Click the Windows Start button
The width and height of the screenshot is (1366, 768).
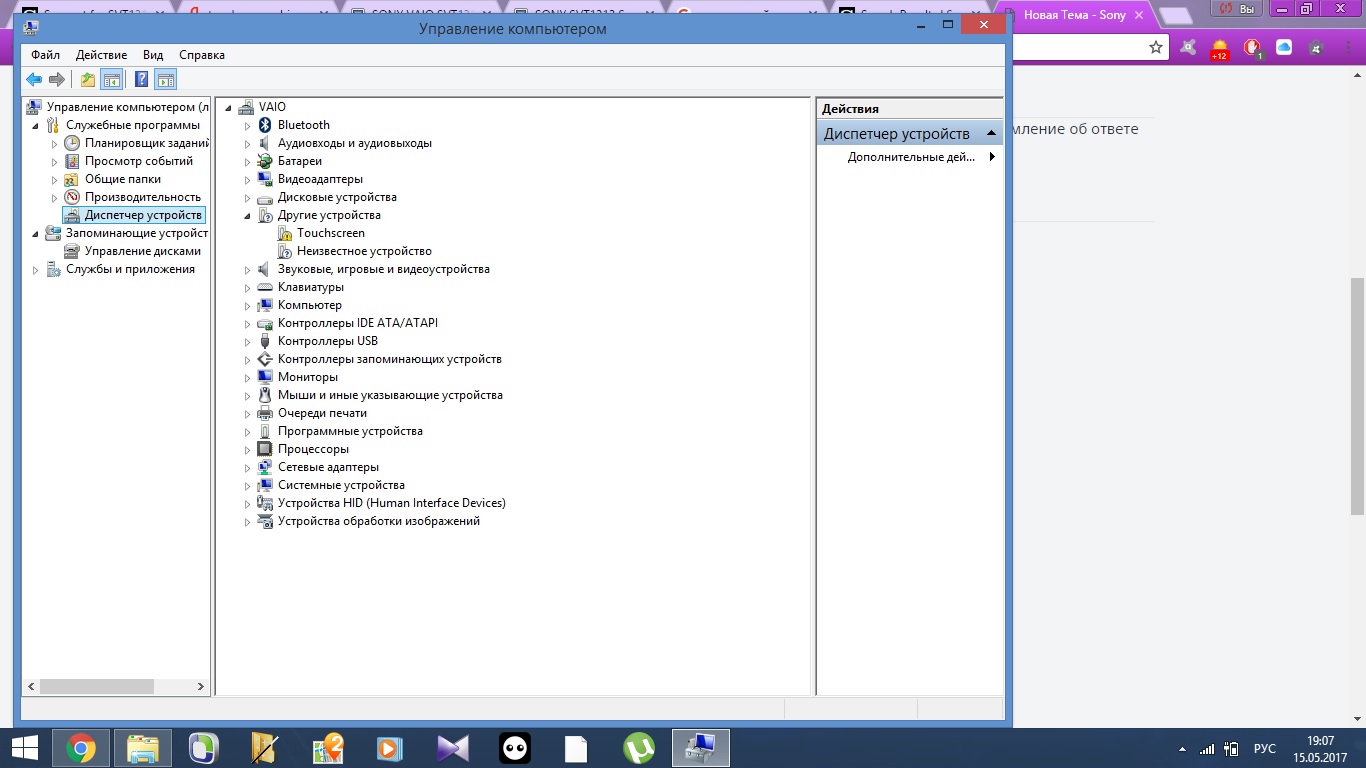pyautogui.click(x=24, y=748)
